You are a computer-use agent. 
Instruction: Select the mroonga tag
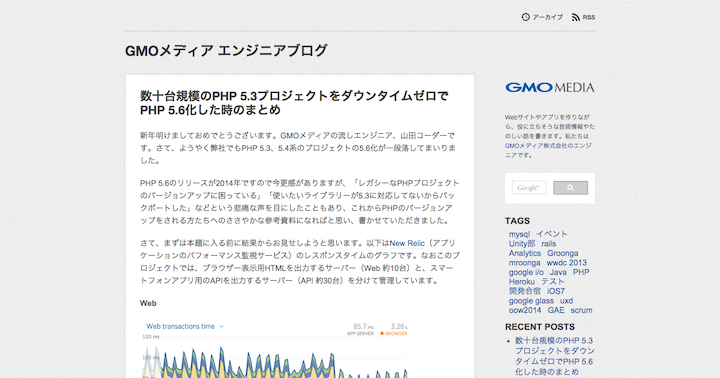coord(524,263)
